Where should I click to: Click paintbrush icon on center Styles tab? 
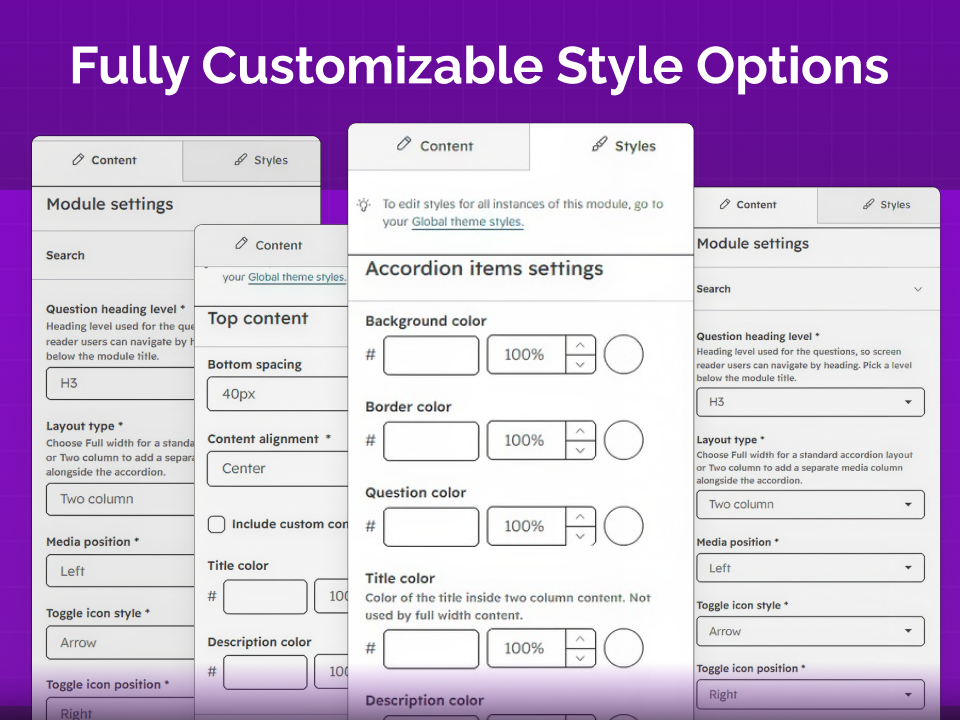[x=599, y=144]
